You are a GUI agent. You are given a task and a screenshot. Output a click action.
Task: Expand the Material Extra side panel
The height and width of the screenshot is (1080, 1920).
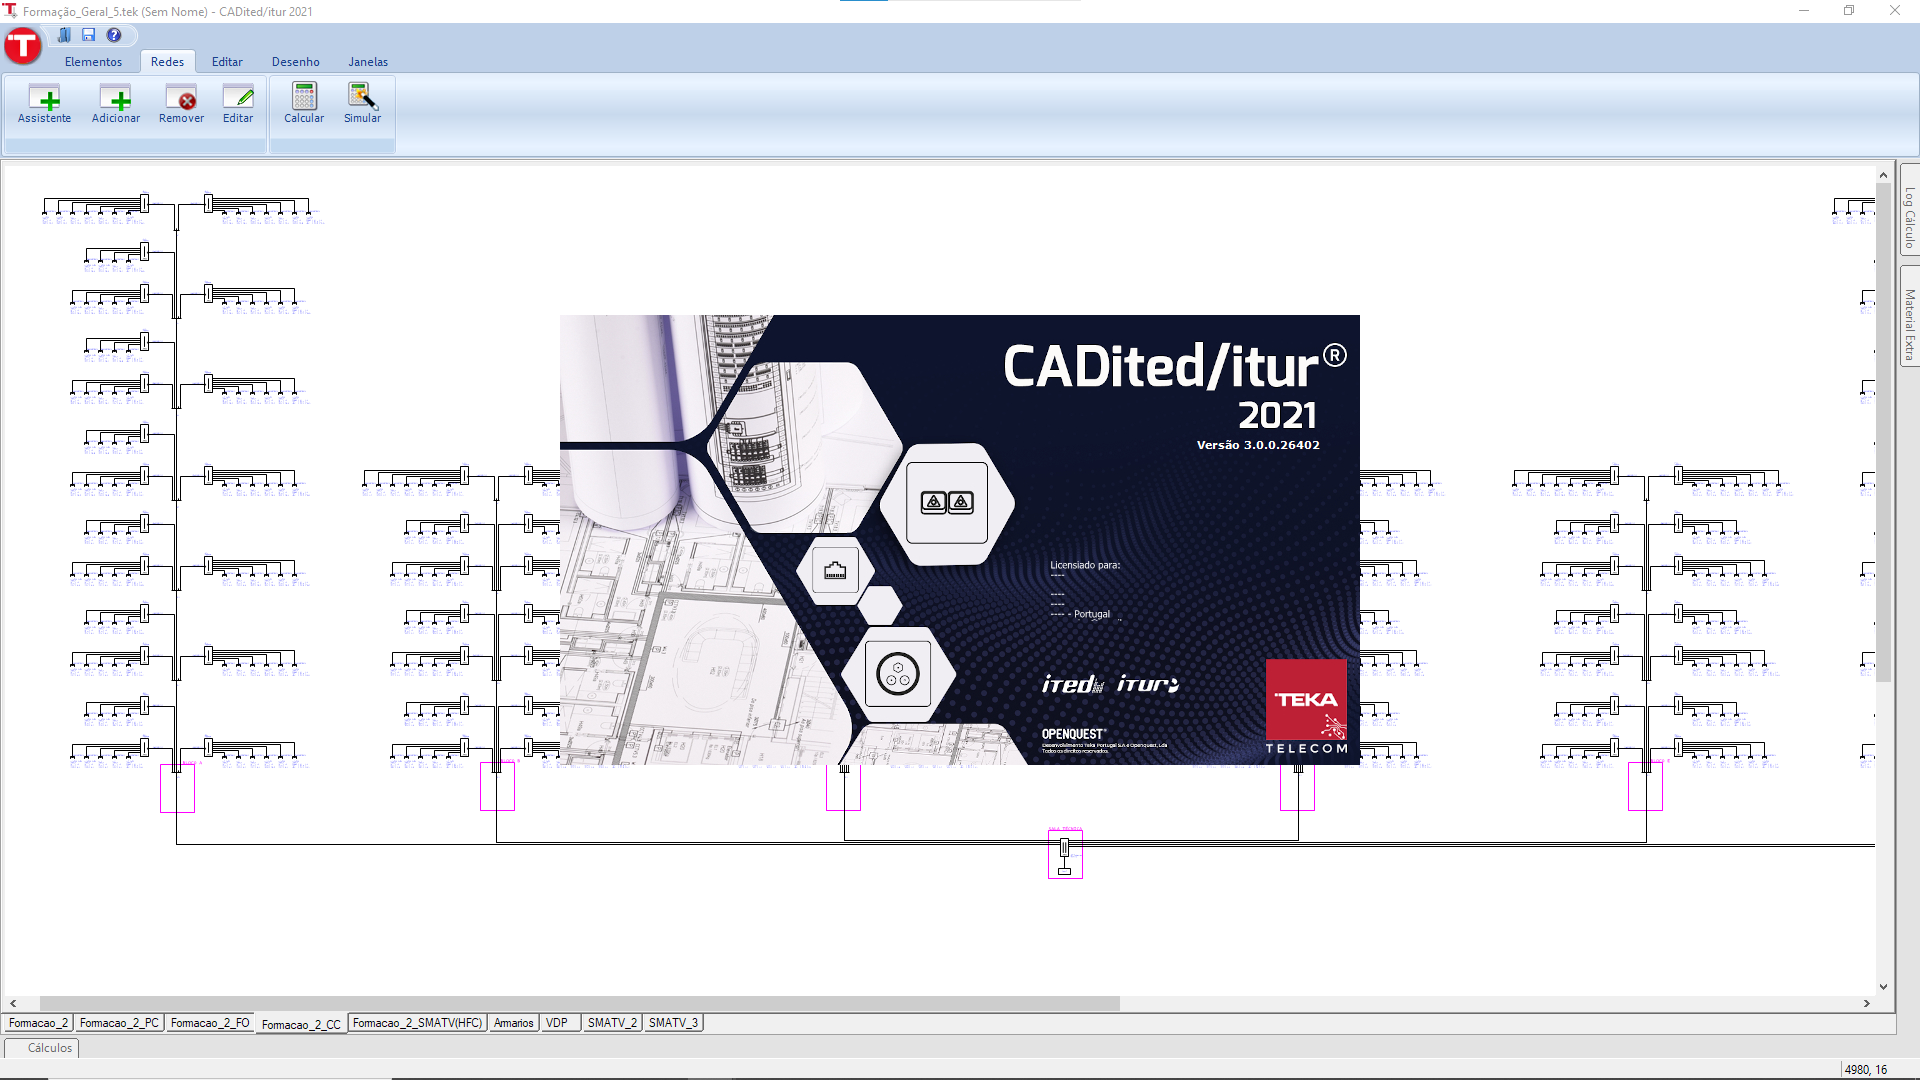click(1909, 317)
